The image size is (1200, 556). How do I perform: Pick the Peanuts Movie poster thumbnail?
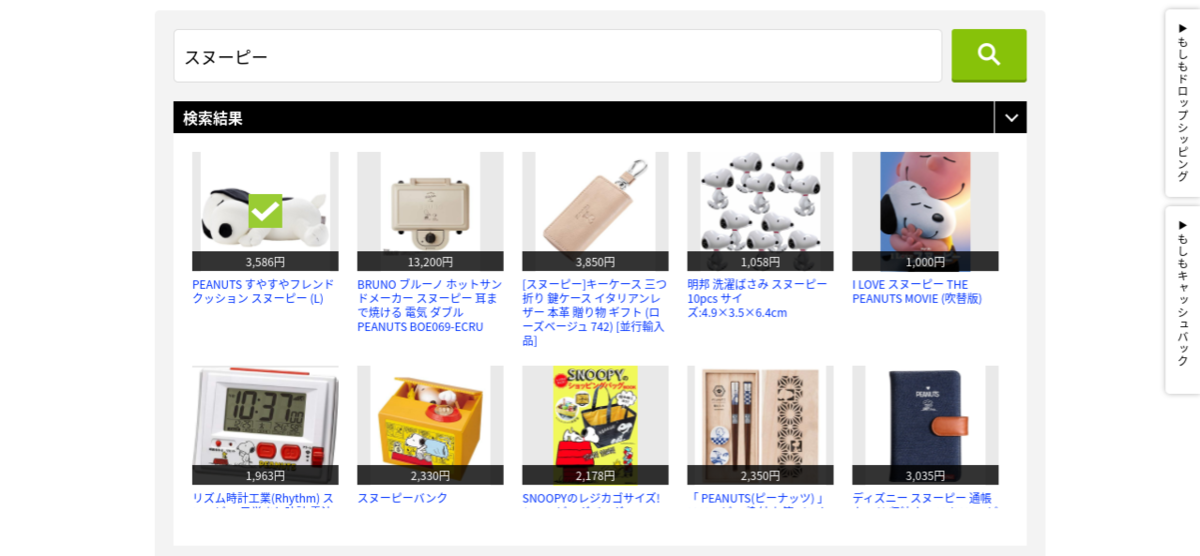925,211
